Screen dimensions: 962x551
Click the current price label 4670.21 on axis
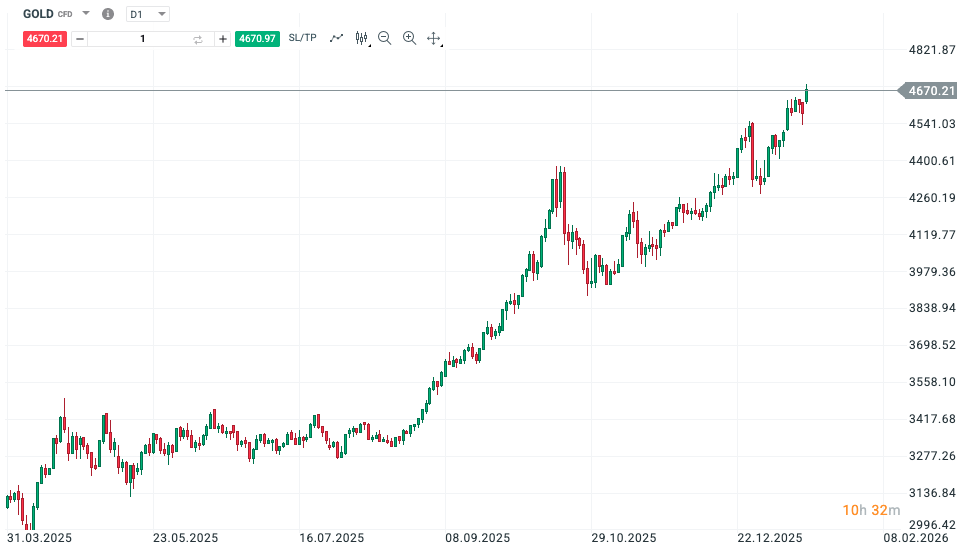pos(930,91)
